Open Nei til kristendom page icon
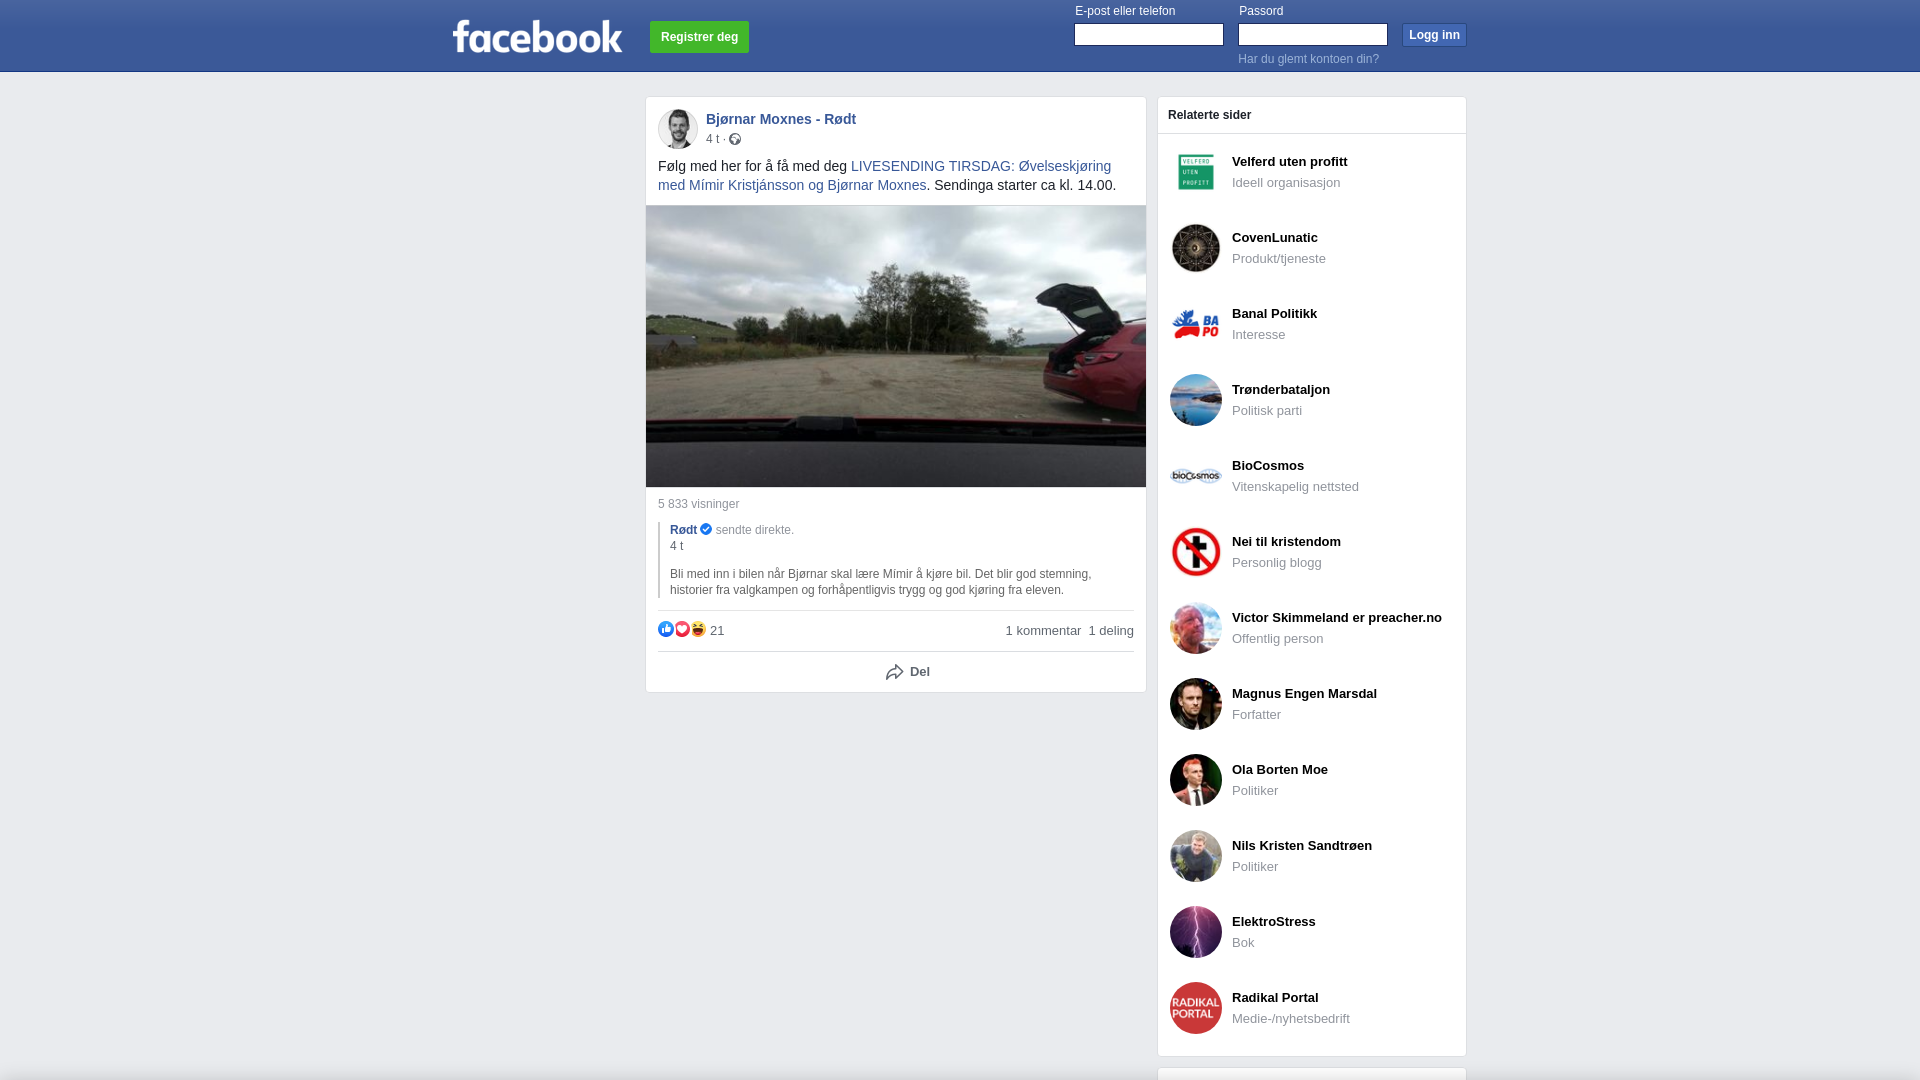 [x=1196, y=552]
